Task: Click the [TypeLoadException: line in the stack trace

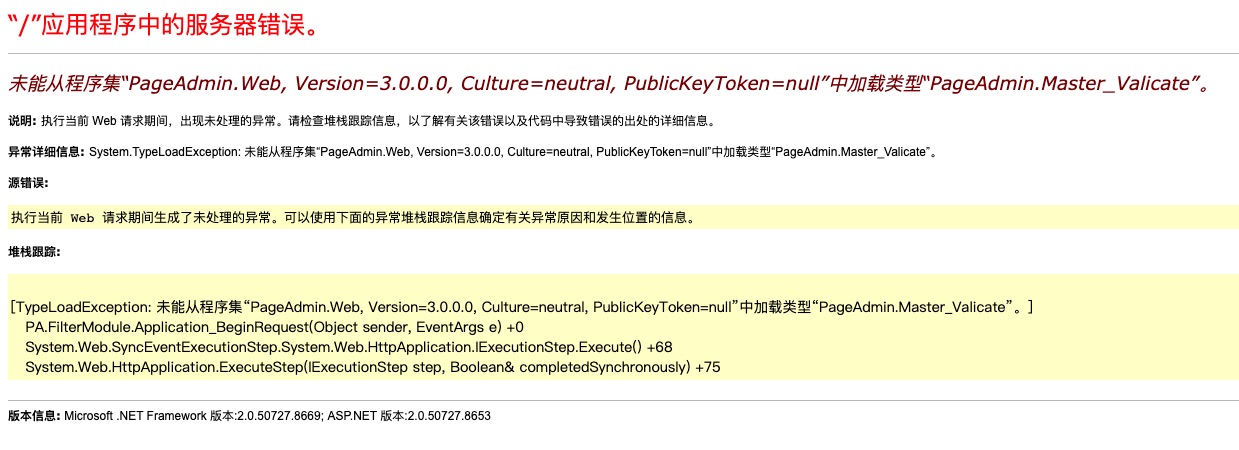Action: tap(520, 307)
